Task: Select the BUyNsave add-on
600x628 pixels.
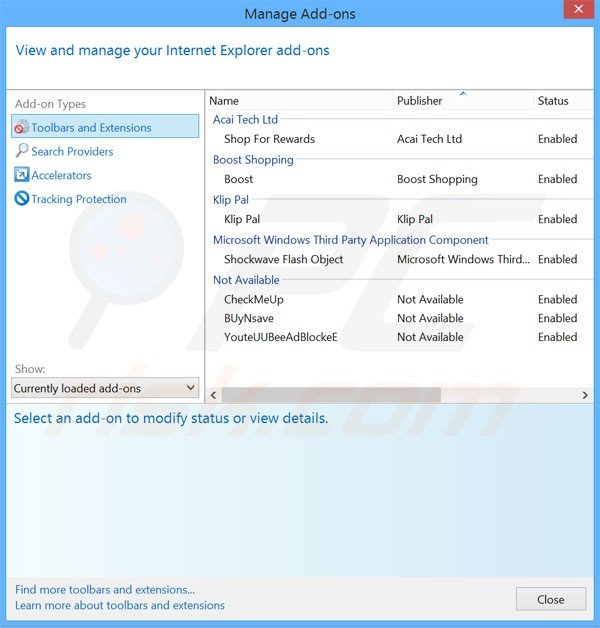Action: click(x=249, y=318)
